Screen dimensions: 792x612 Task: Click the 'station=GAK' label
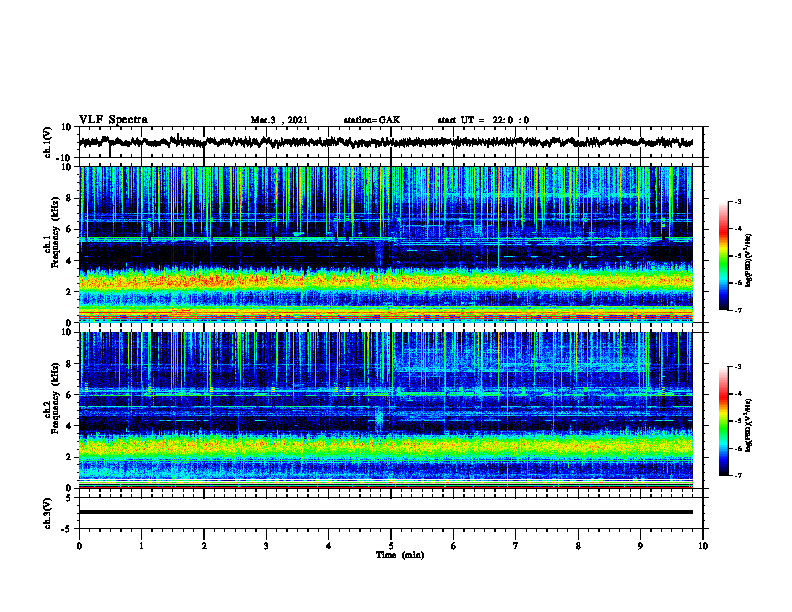[372, 120]
